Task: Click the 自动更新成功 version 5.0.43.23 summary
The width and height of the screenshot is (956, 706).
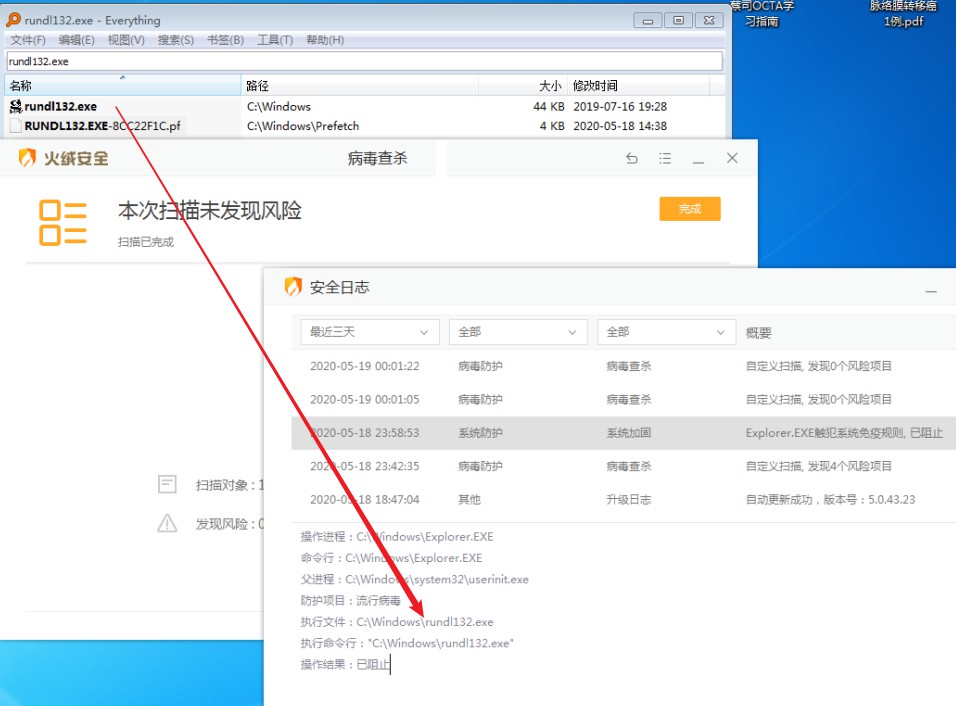Action: 830,499
